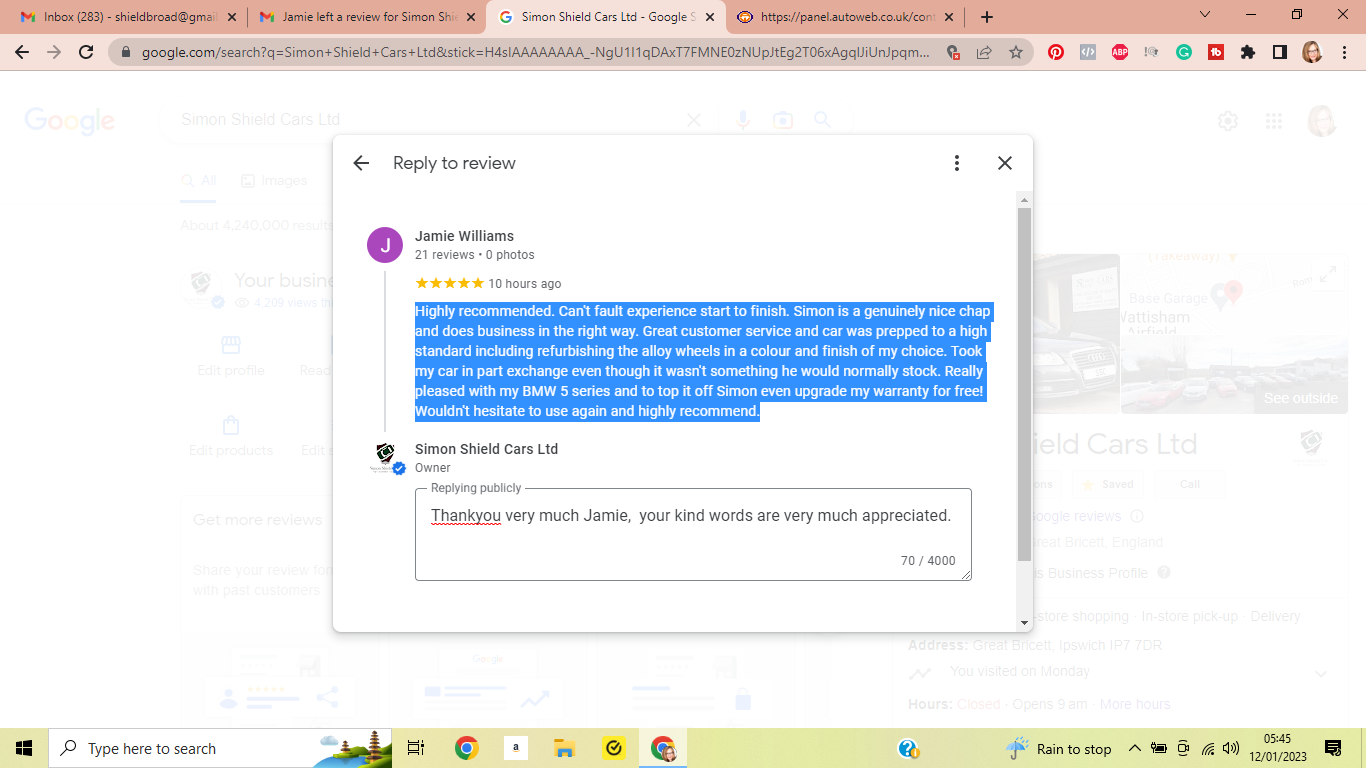The image size is (1366, 768).
Task: Click Edit products in business panel
Action: coord(231,437)
